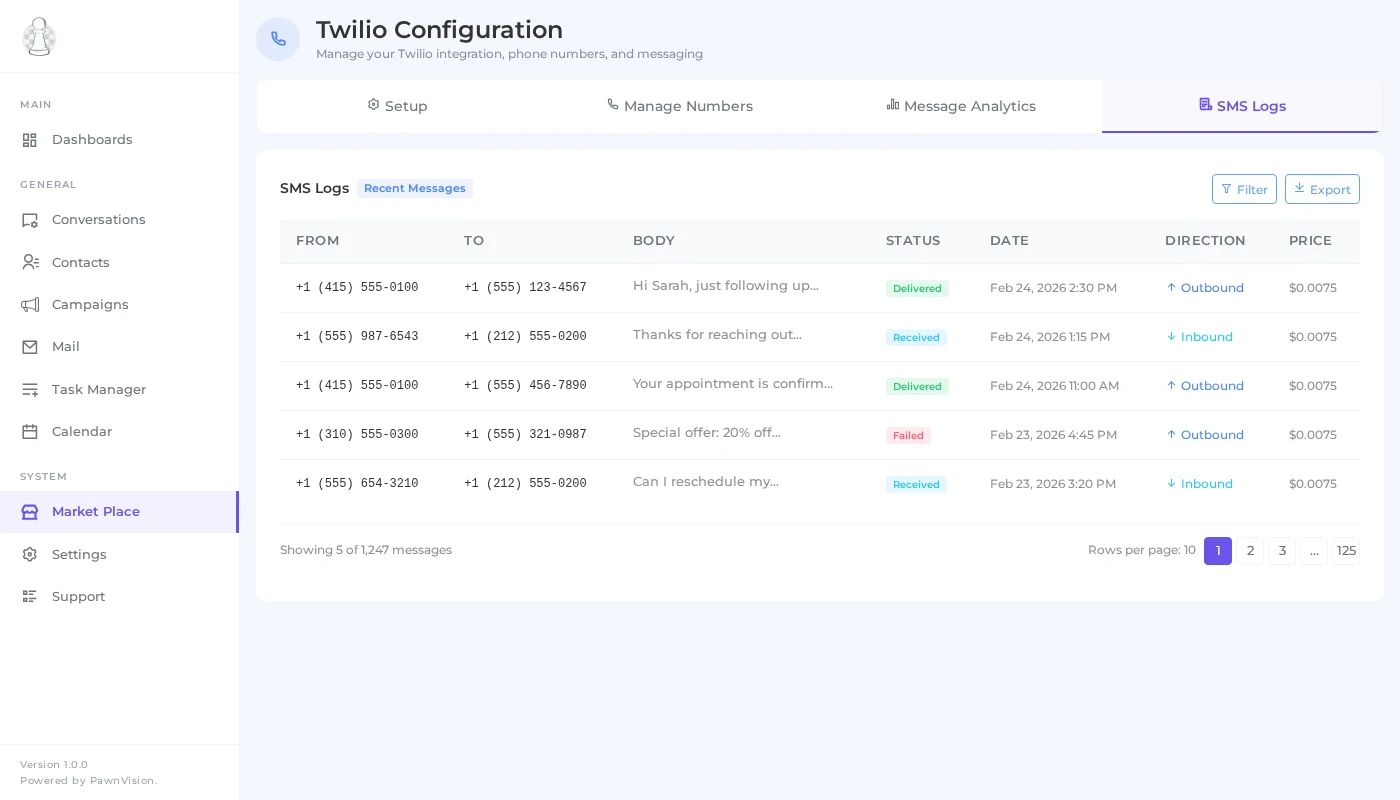Click the Filter funnel icon
1400x800 pixels.
click(x=1229, y=189)
